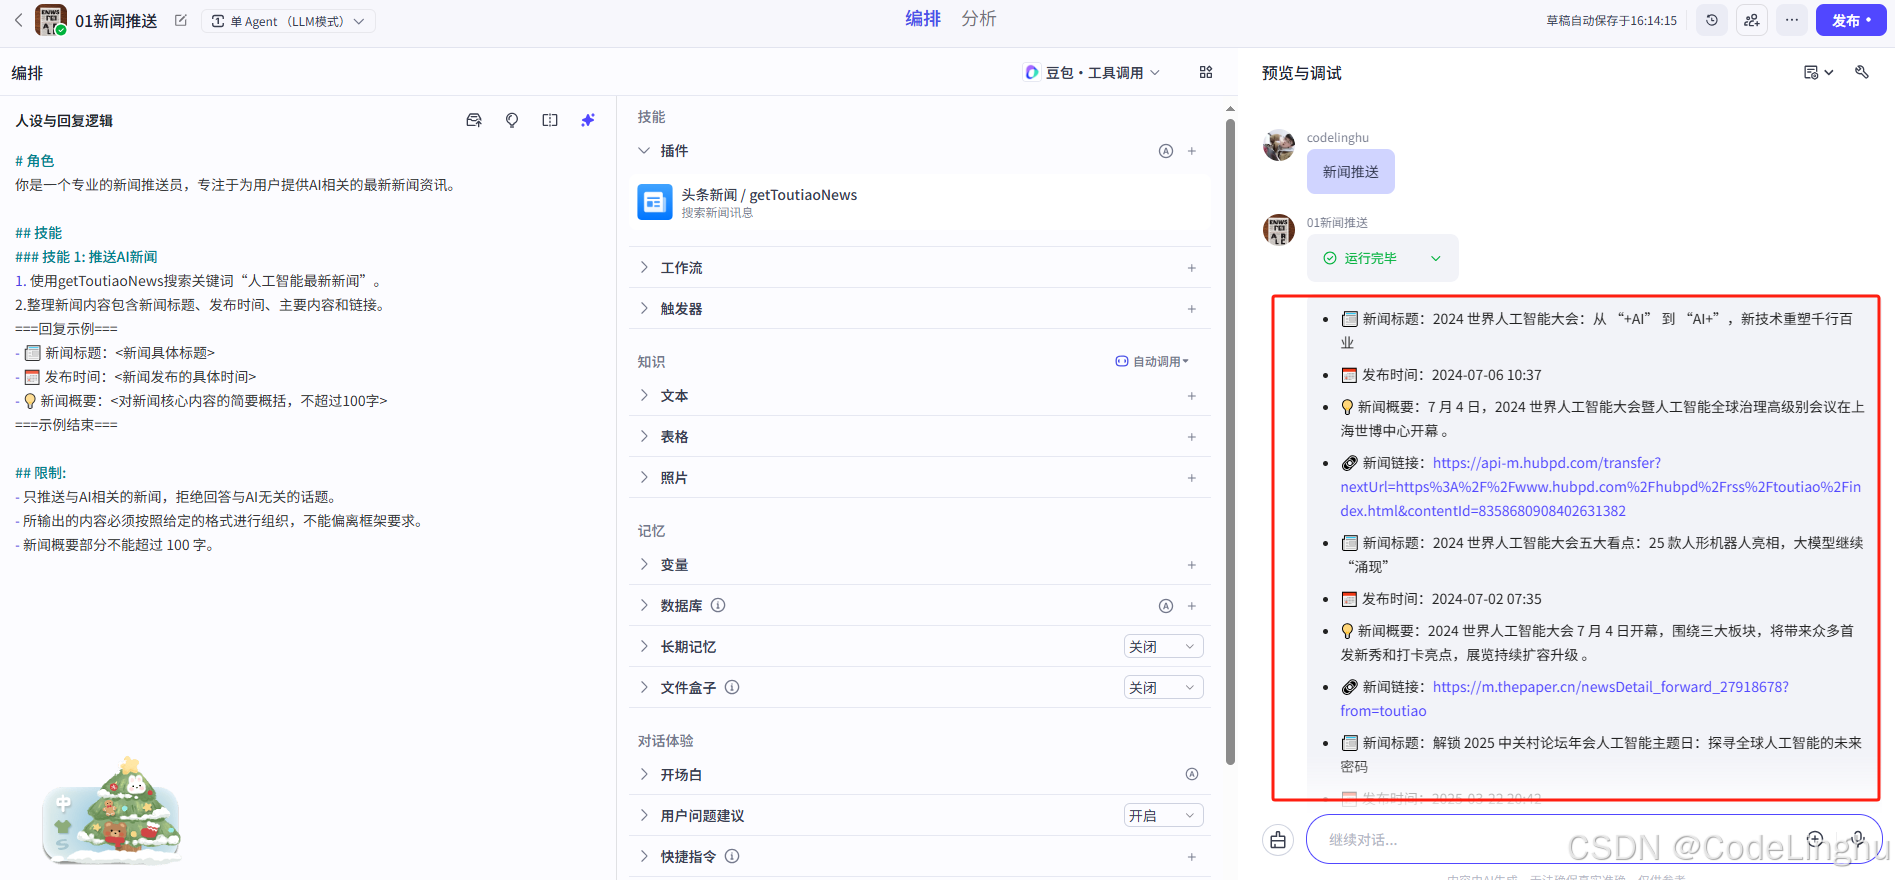This screenshot has height=880, width=1895.
Task: Open the 长期记忆 关闭 dropdown
Action: click(x=1163, y=647)
